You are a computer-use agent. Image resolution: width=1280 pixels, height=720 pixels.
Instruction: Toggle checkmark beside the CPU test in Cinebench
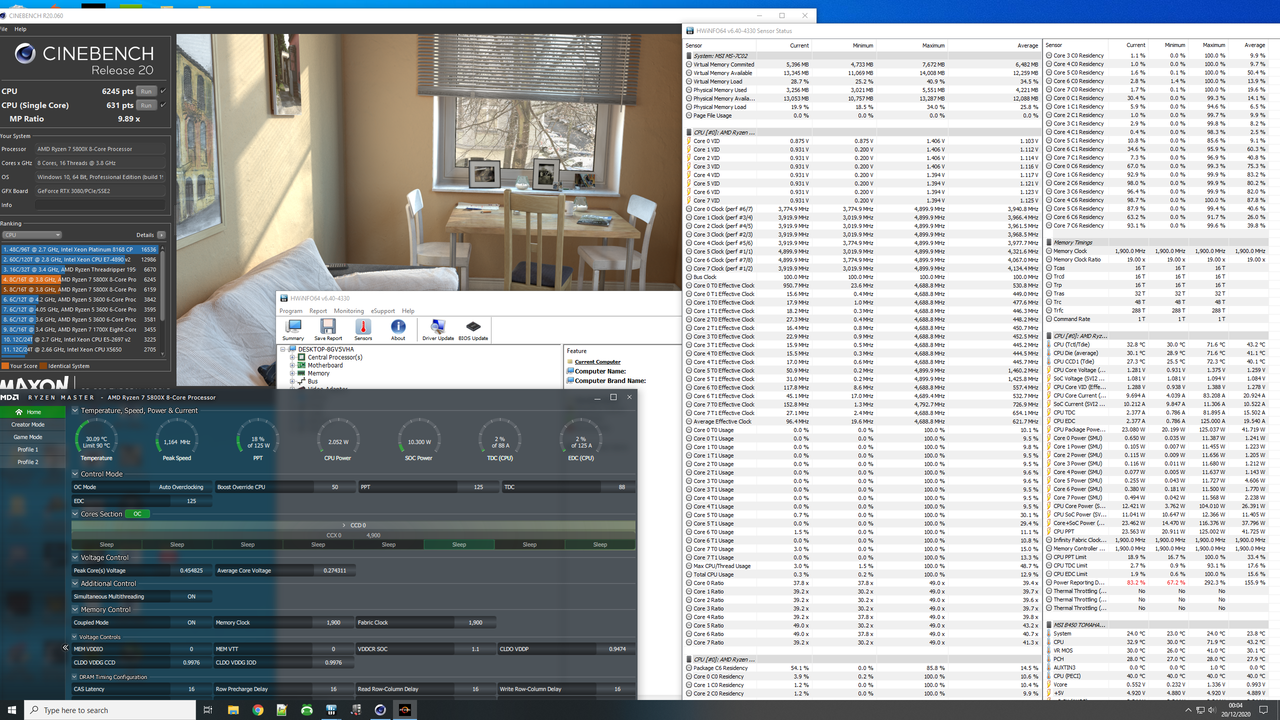pos(163,91)
